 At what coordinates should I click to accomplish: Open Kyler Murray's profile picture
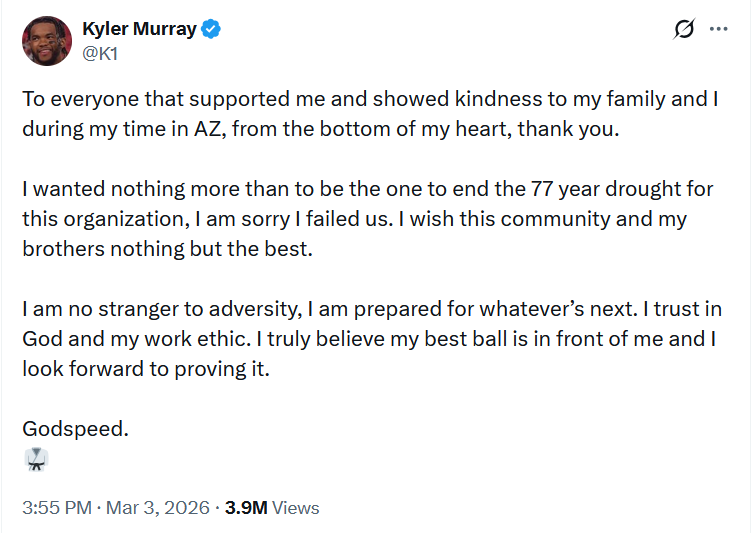47,41
